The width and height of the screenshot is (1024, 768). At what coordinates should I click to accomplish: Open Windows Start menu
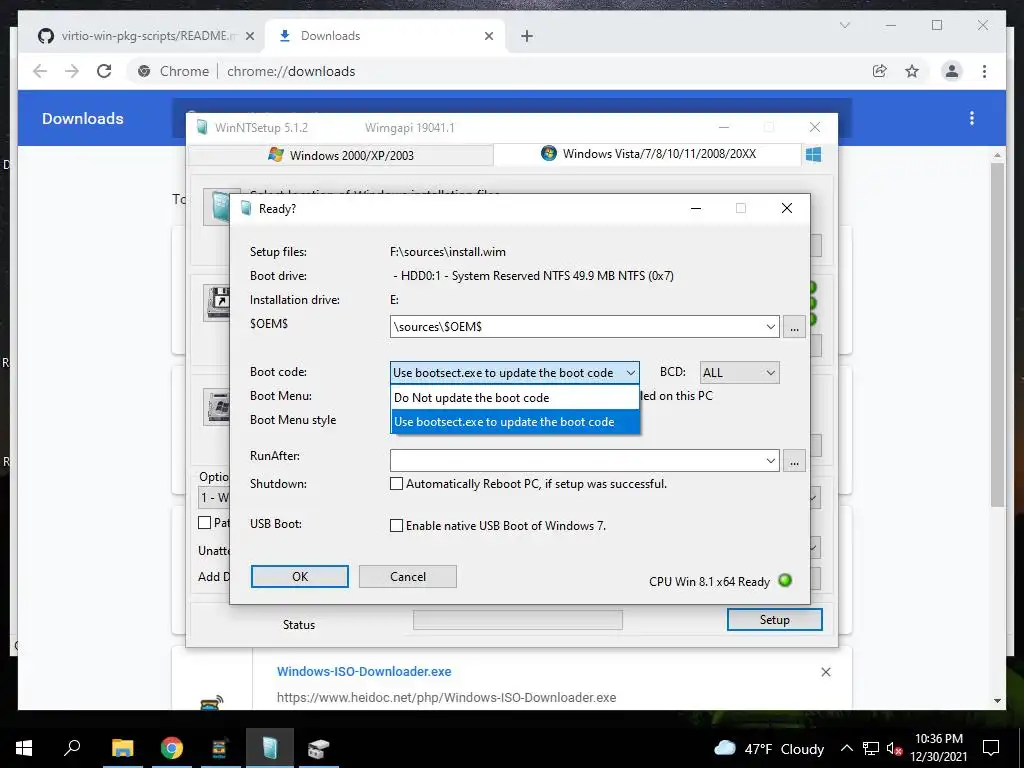click(24, 748)
